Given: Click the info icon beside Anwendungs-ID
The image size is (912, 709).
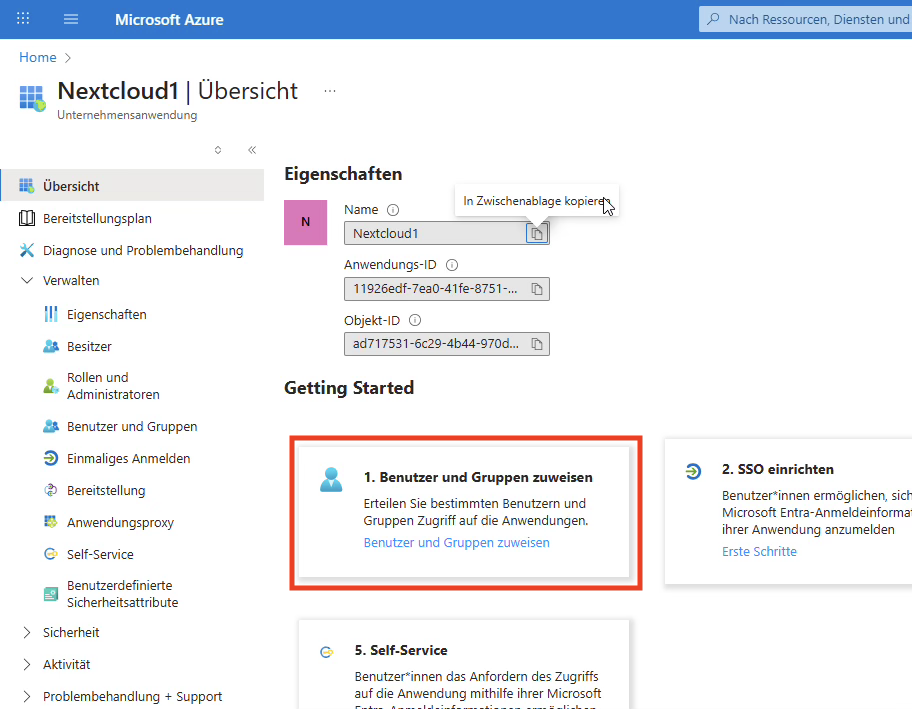Looking at the screenshot, I should coord(452,266).
